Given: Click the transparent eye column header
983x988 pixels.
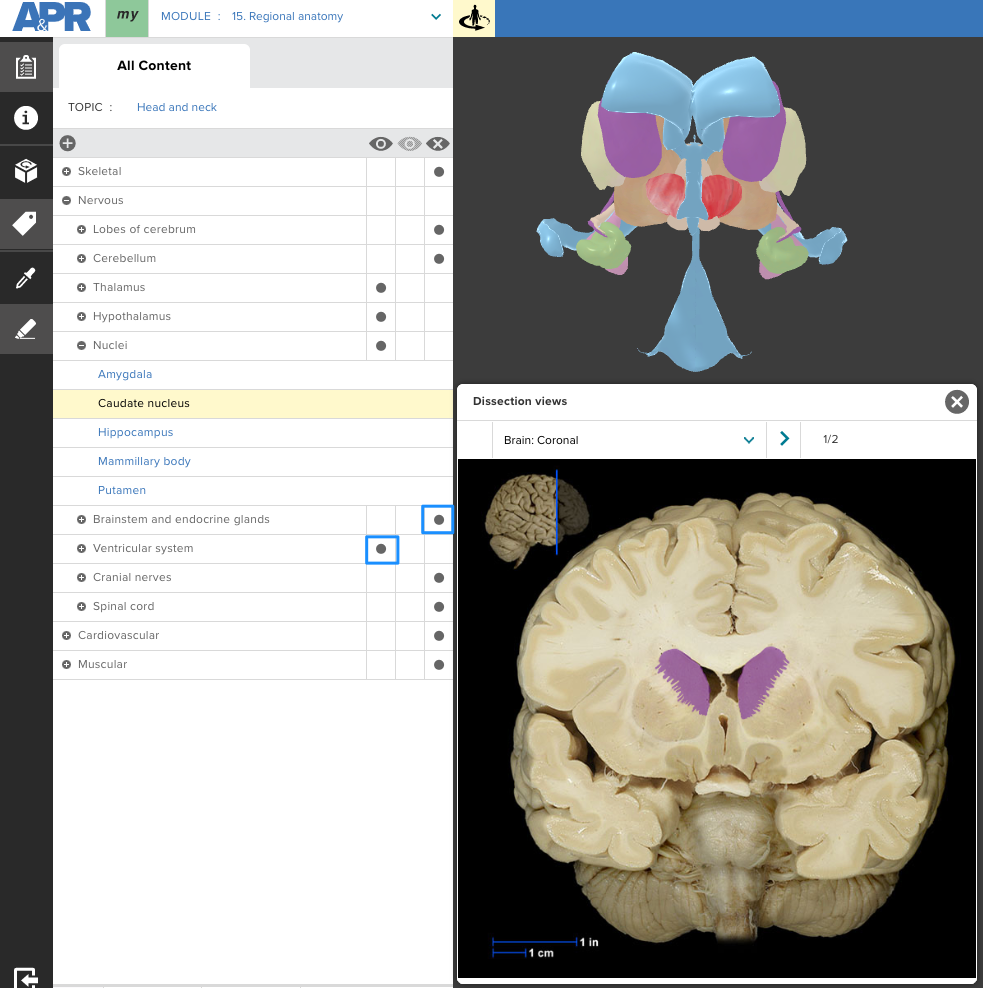Looking at the screenshot, I should tap(410, 144).
